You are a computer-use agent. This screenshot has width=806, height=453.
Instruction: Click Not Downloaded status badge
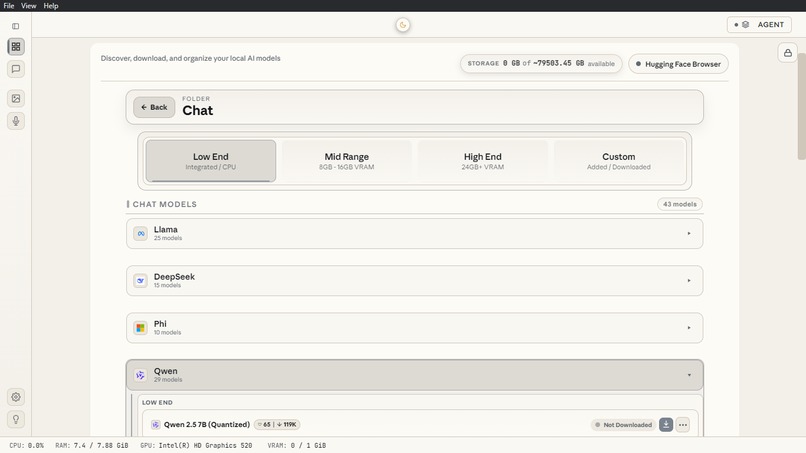click(x=624, y=425)
